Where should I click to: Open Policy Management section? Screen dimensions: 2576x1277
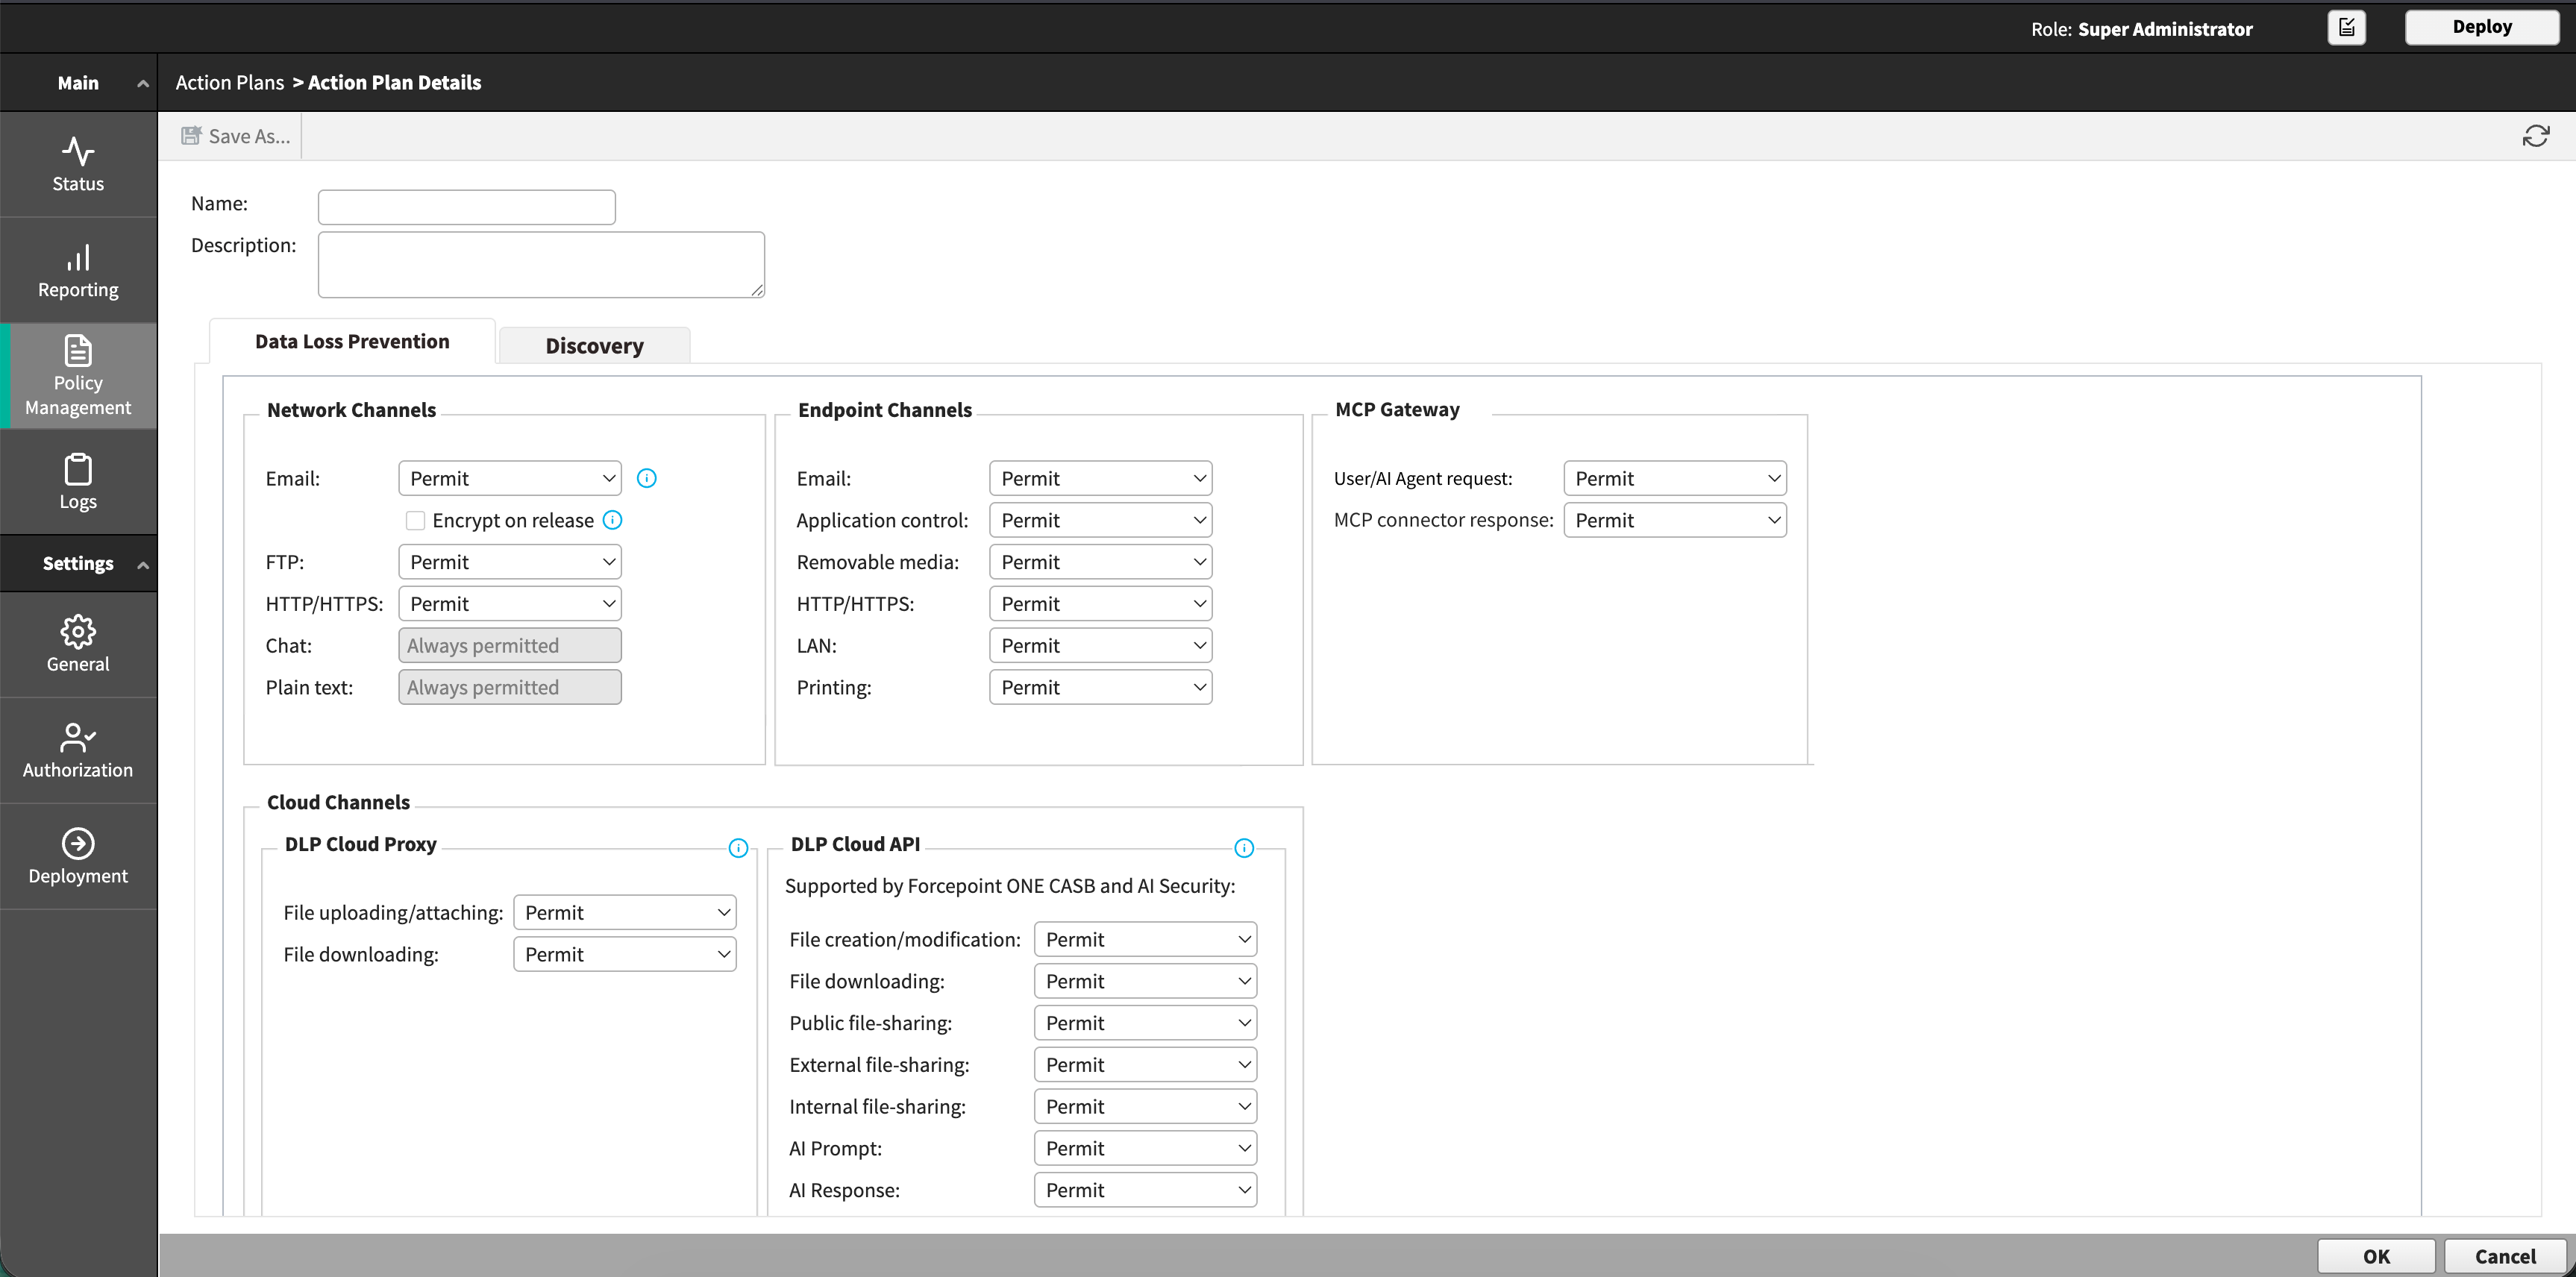point(78,376)
